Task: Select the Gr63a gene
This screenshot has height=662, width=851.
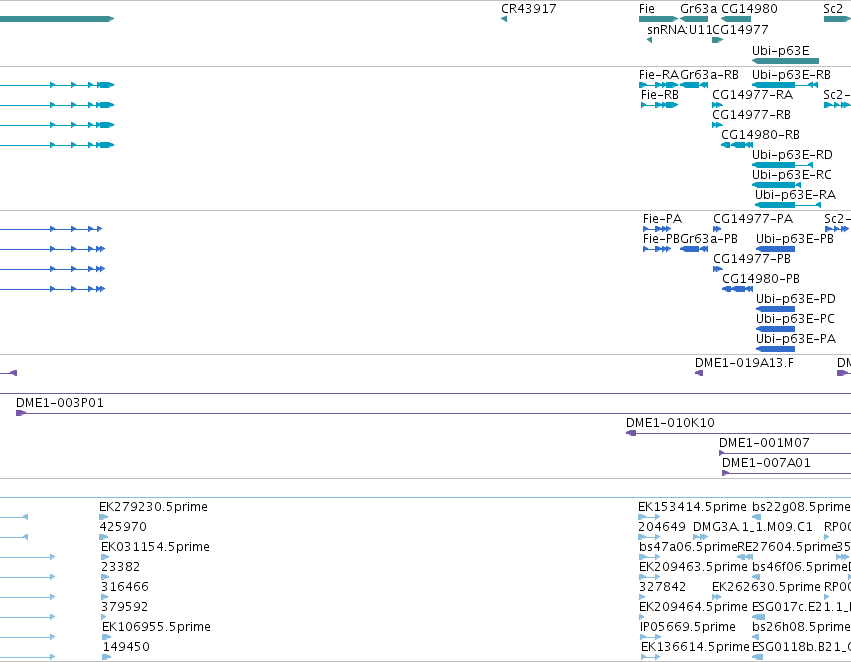Action: [694, 19]
